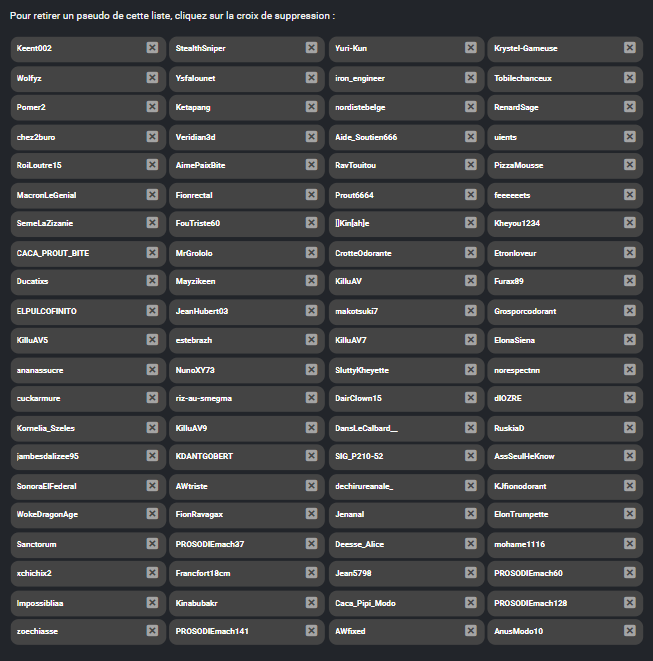Delete Sanctorum from the list
This screenshot has width=653, height=661.
coord(152,544)
